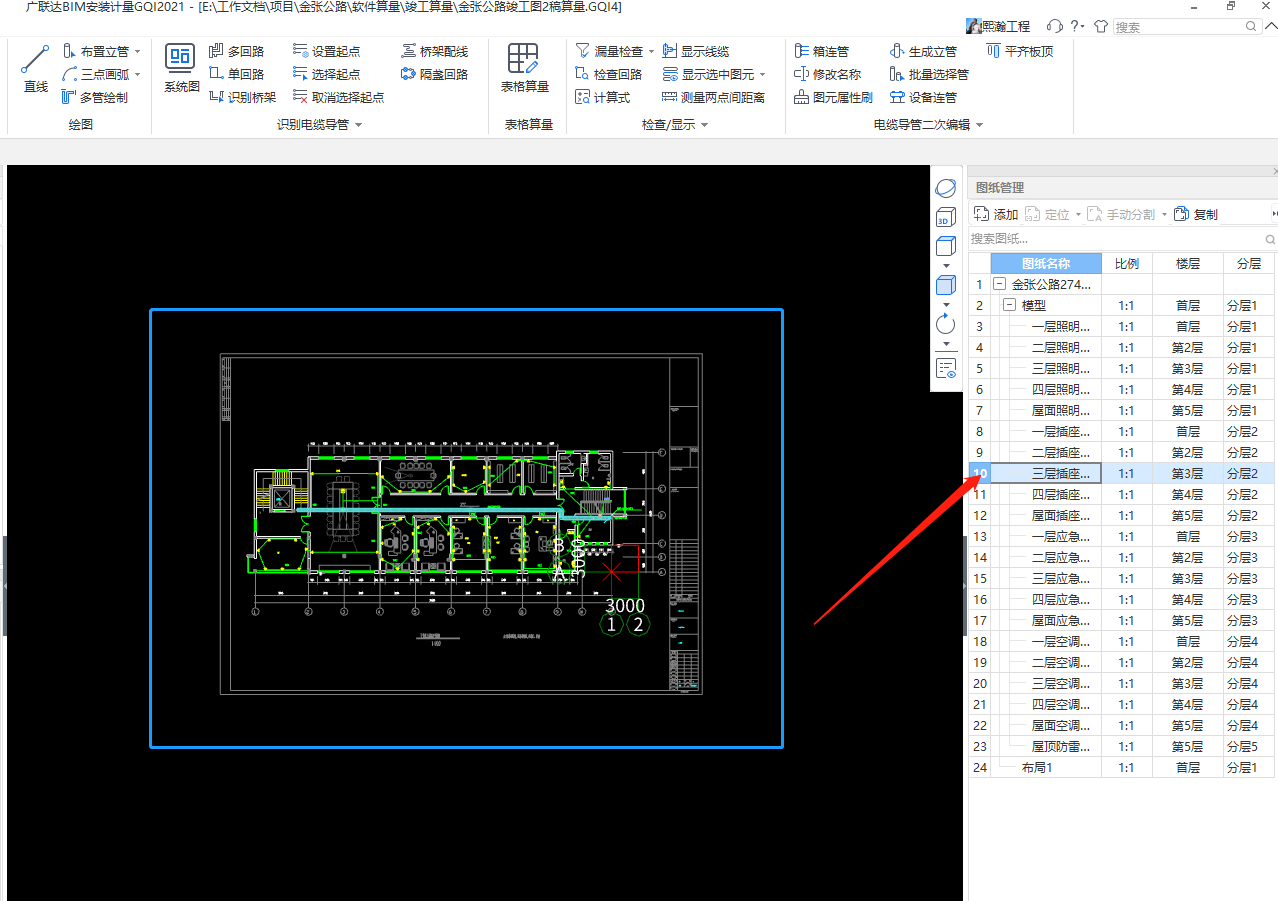This screenshot has width=1278, height=901.
Task: Select the 单回路 single circuit tool
Action: point(237,74)
